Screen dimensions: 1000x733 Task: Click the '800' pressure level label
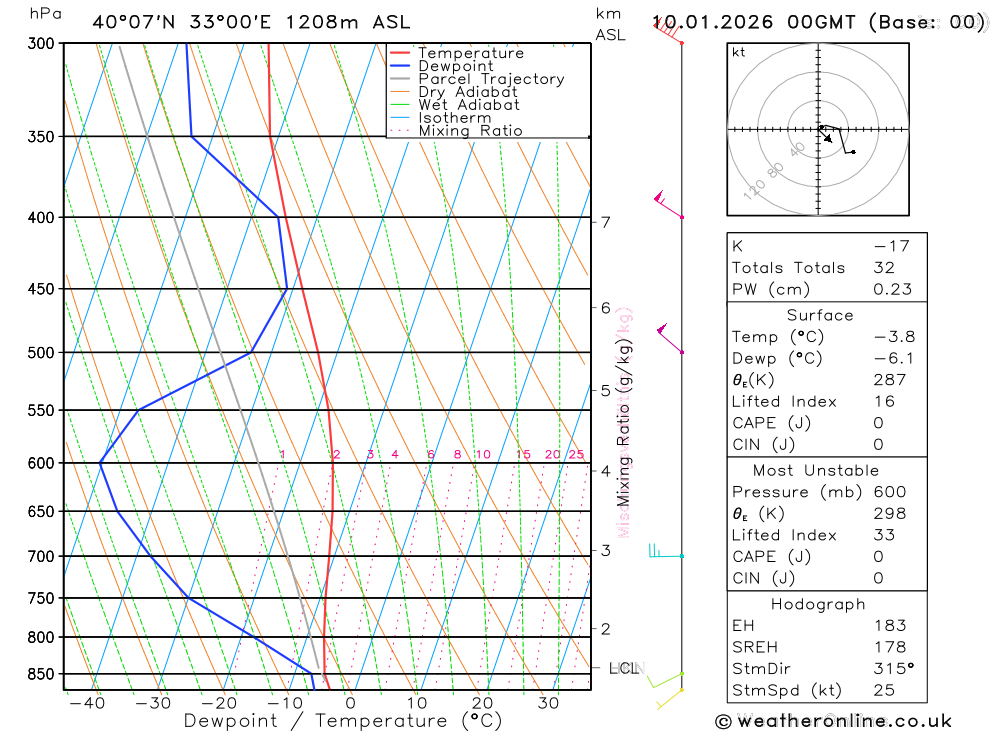(x=42, y=637)
